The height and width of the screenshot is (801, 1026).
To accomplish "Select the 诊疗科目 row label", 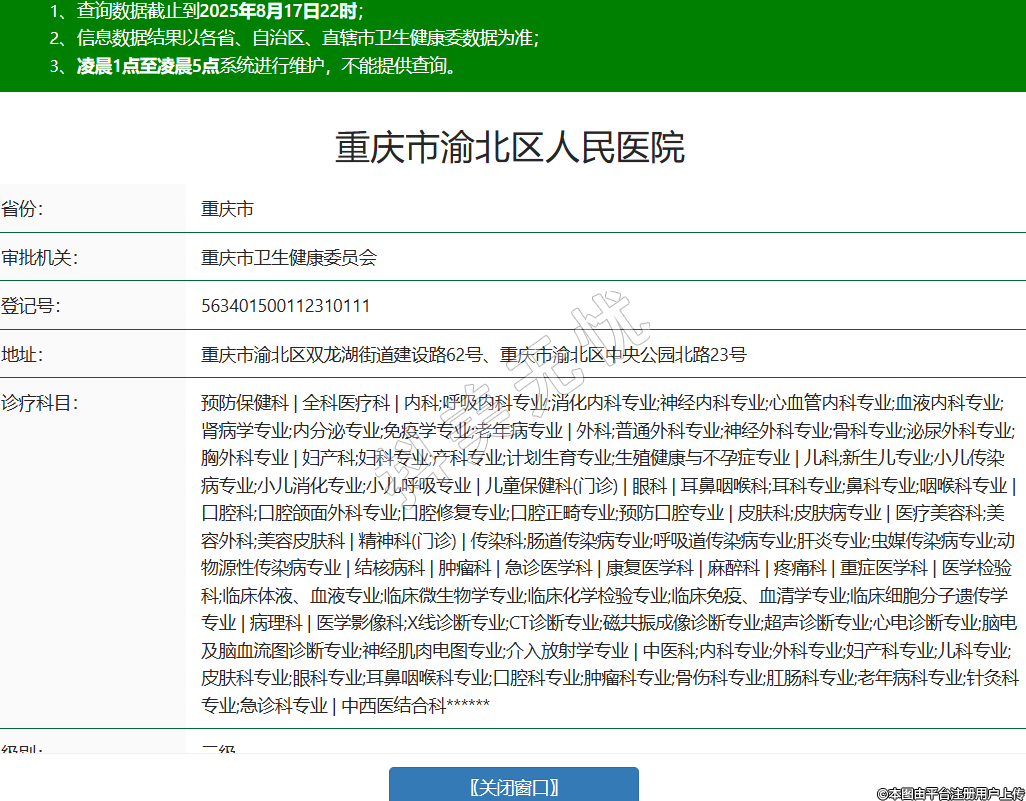I will click(x=40, y=403).
